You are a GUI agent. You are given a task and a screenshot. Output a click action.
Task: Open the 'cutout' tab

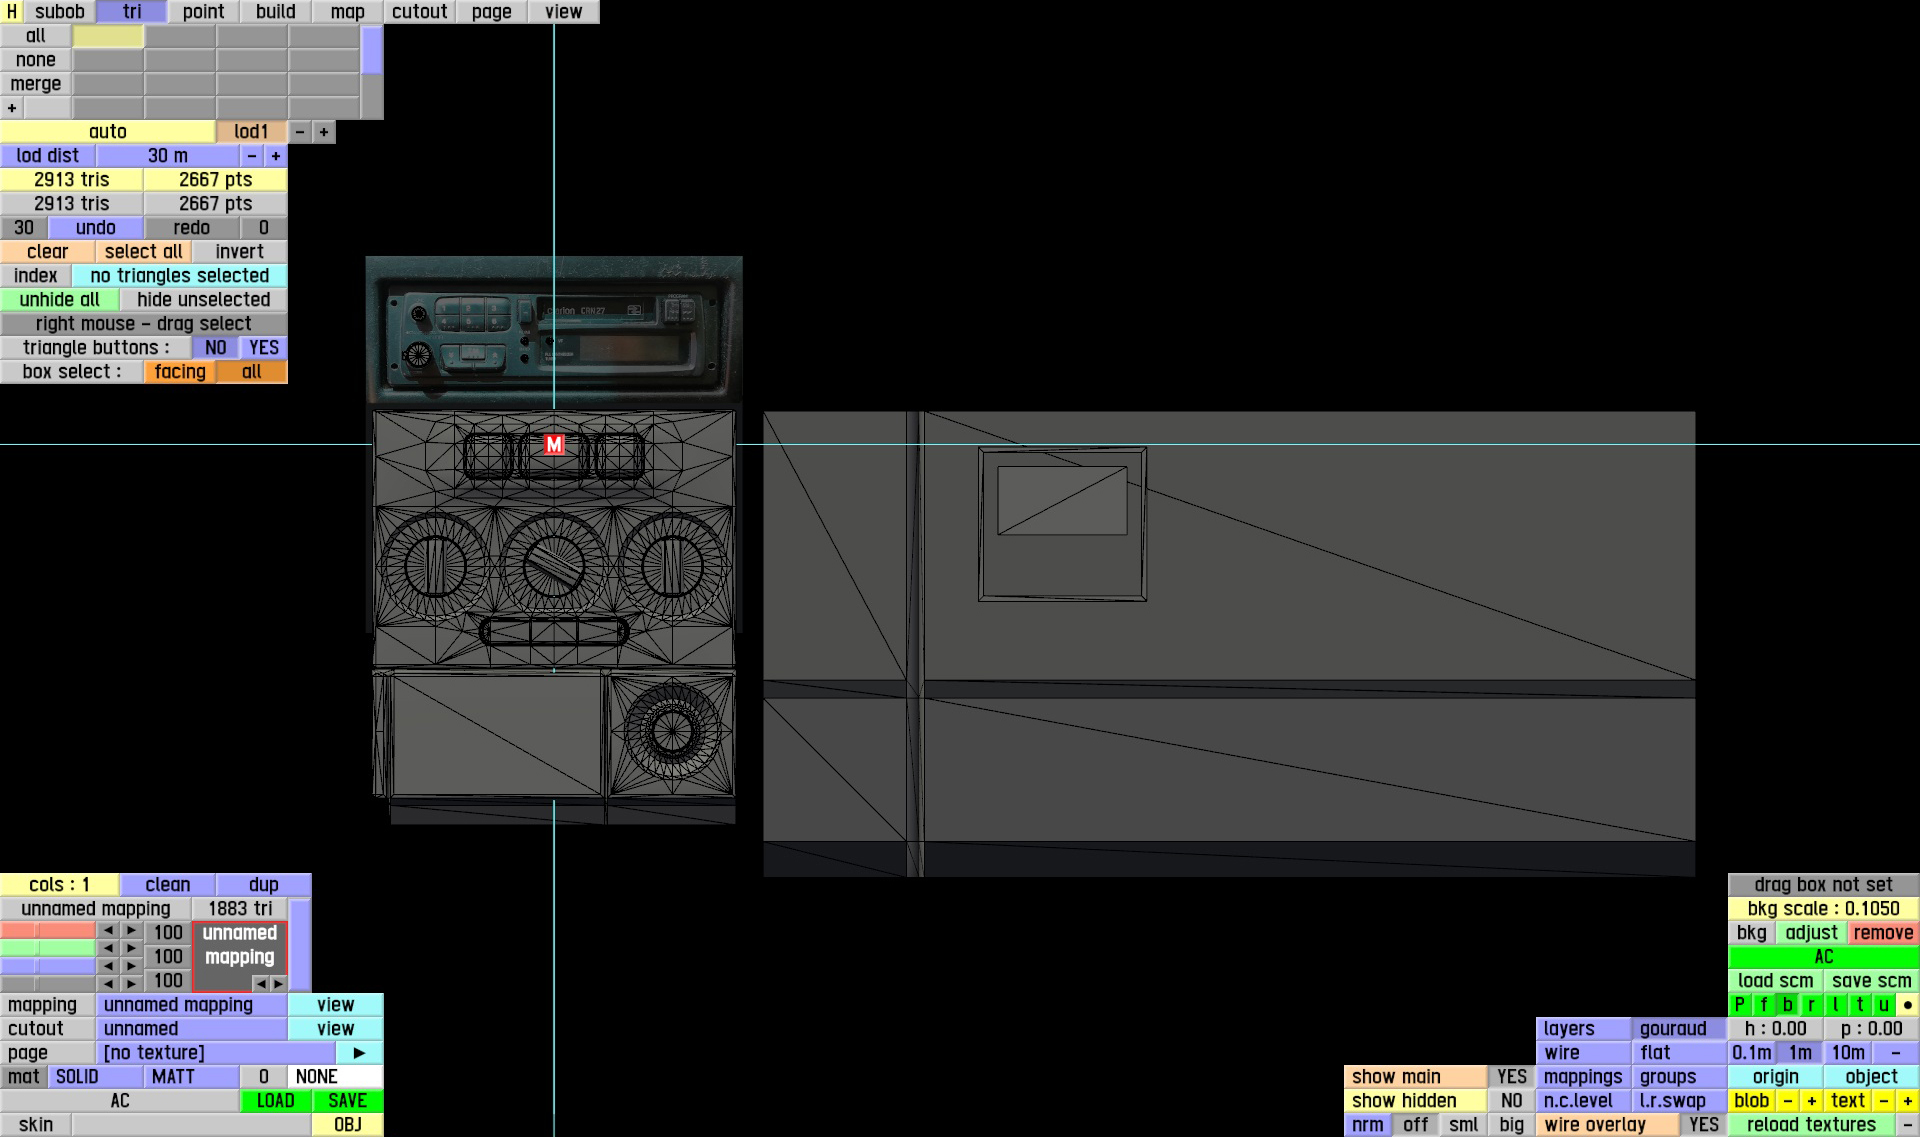(x=419, y=12)
